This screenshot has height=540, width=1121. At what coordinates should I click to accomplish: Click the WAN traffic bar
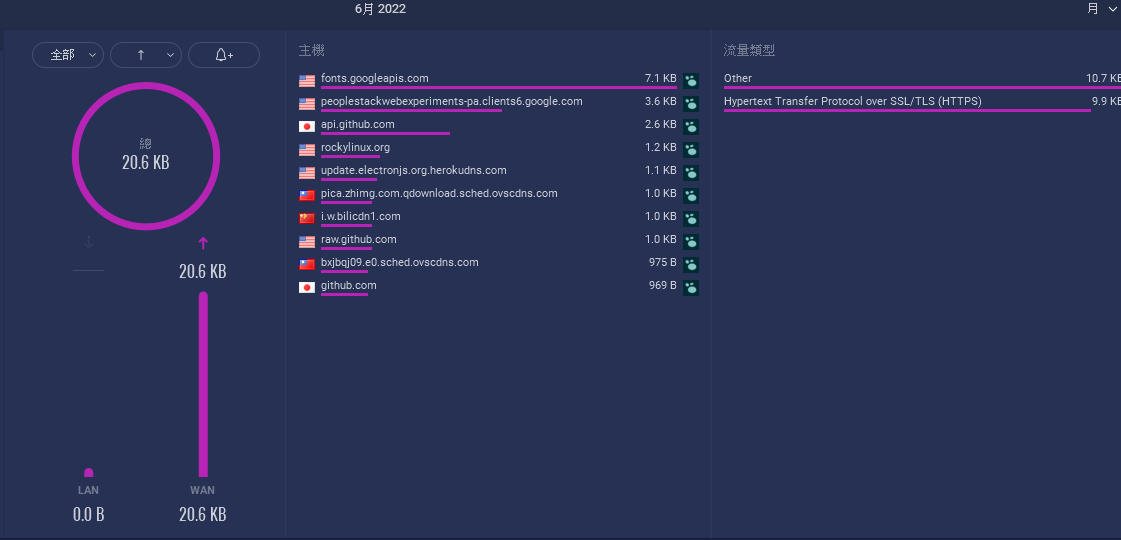[203, 384]
